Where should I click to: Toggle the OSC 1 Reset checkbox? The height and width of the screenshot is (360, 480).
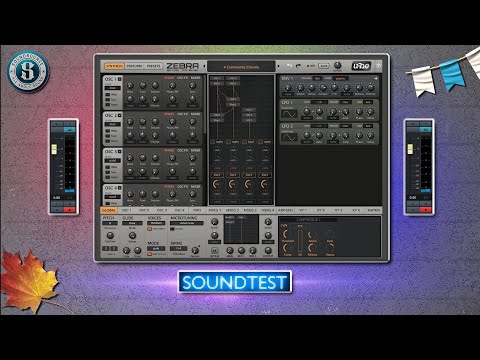tap(108, 105)
